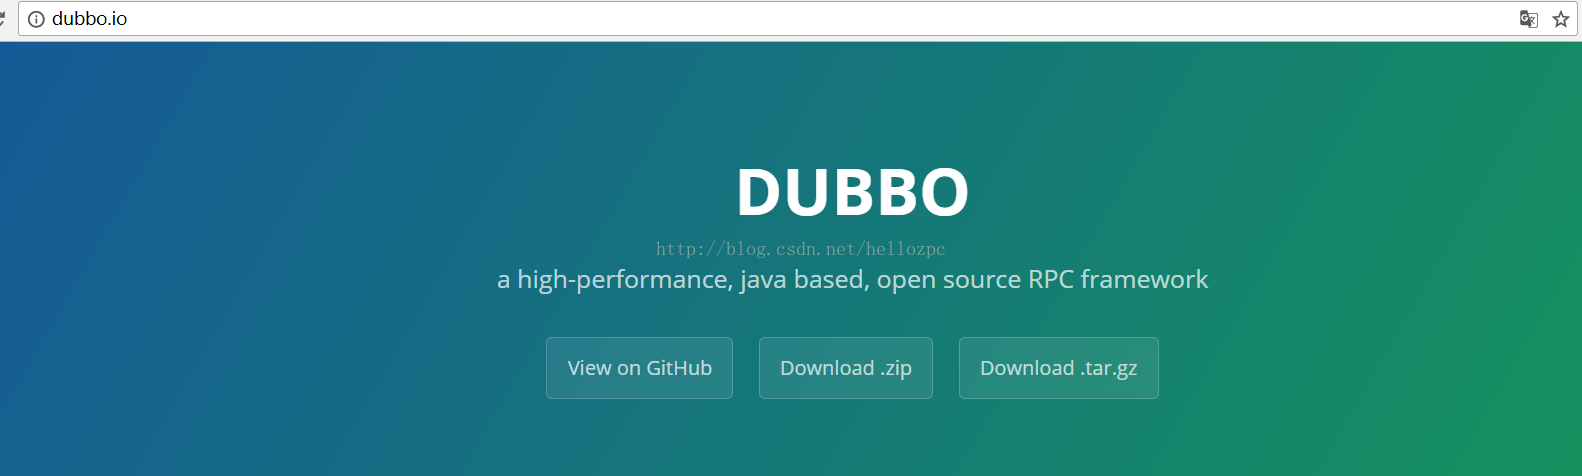Click the Download .zip button
1582x476 pixels.
846,368
